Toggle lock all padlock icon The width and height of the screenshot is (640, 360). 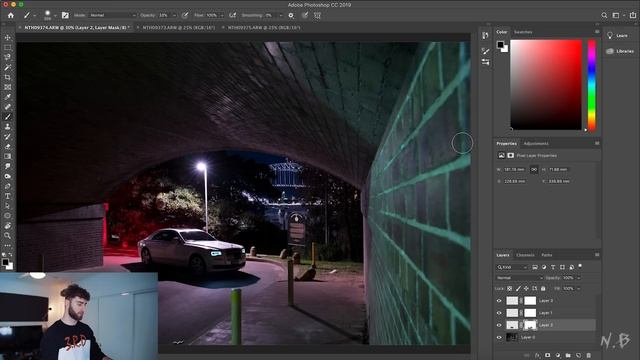[543, 289]
